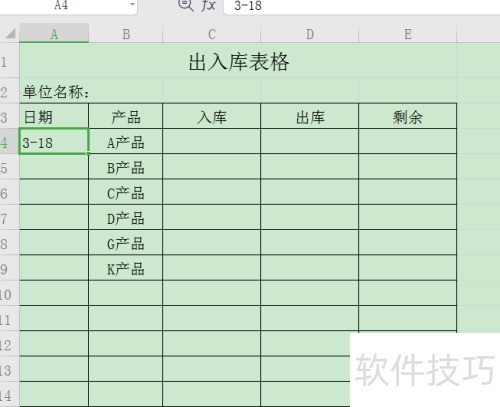Click the 剩余 cell for A产品
Viewport: 500px width, 407px height.
pos(407,142)
